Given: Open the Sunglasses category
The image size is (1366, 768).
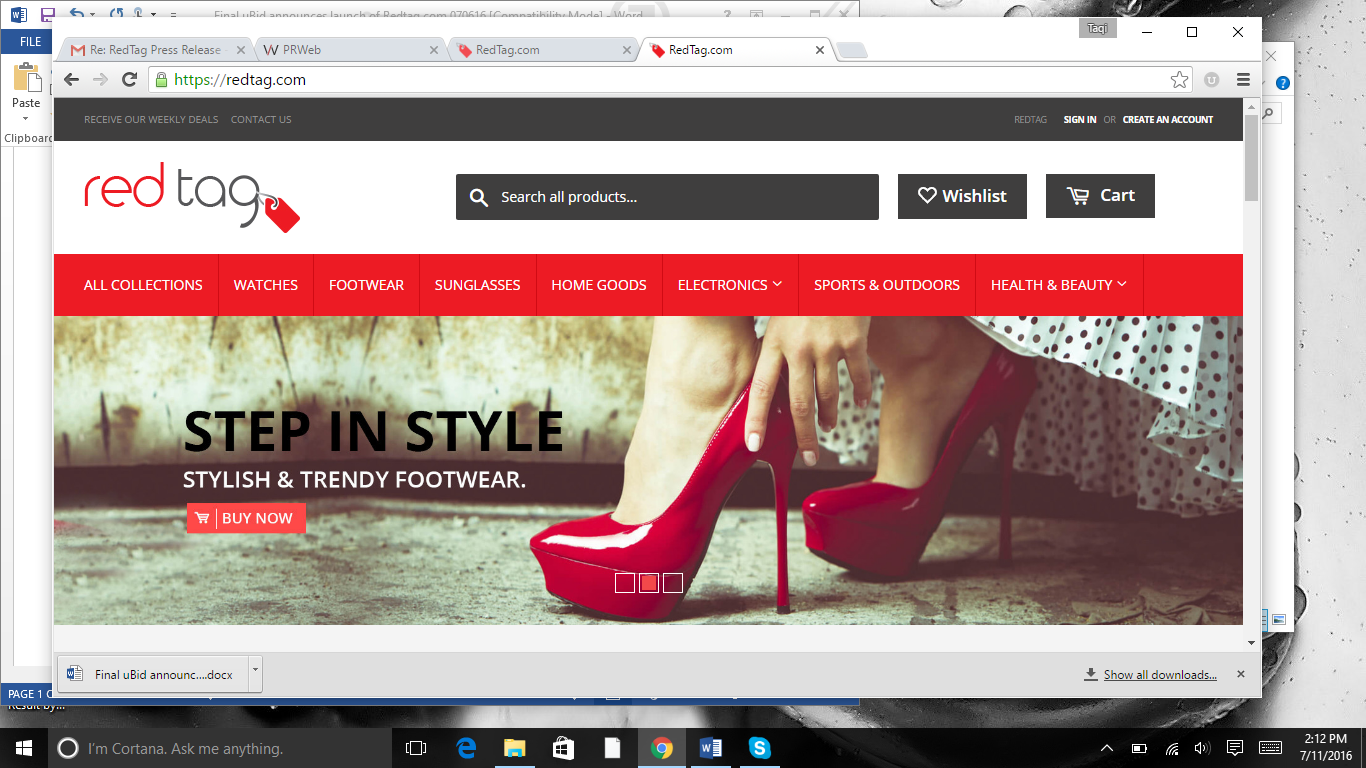Looking at the screenshot, I should (478, 285).
